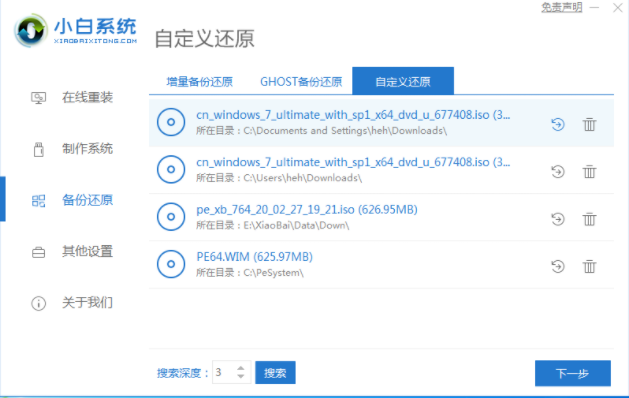629x398 pixels.
Task: Click restore icon for PE64.WIM row
Action: pyautogui.click(x=558, y=266)
